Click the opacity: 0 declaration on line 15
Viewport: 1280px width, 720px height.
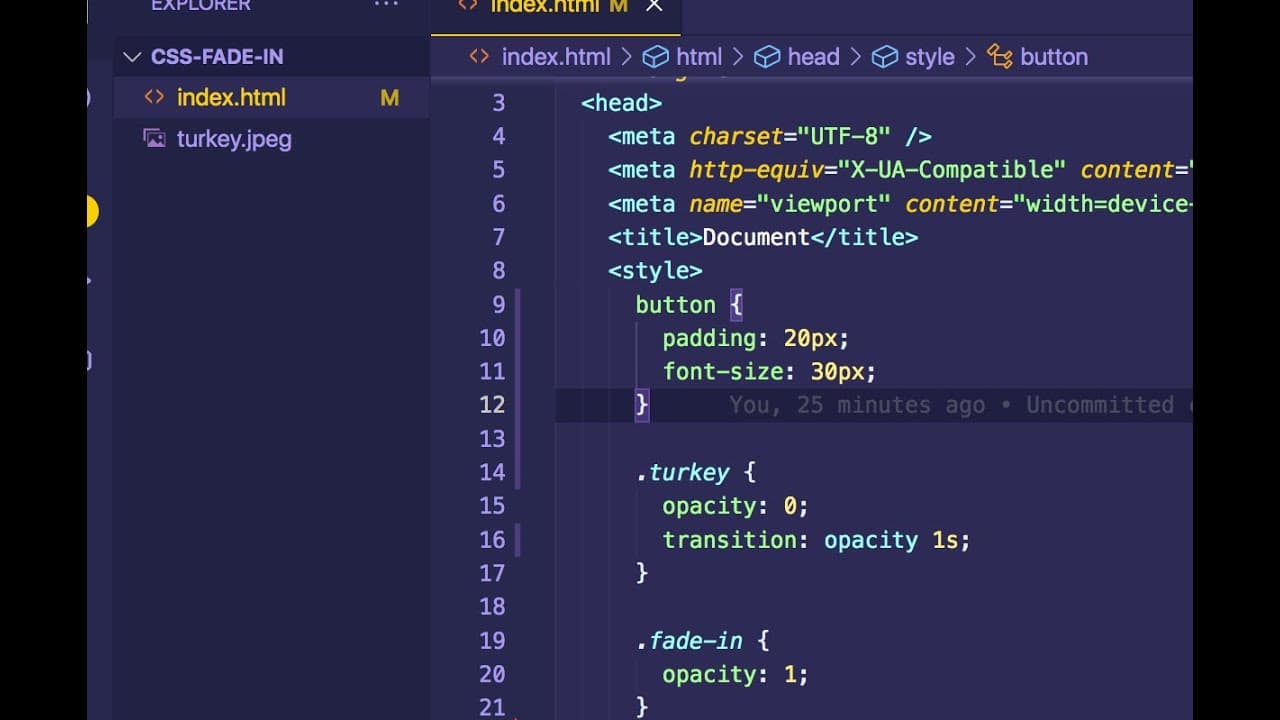click(735, 506)
